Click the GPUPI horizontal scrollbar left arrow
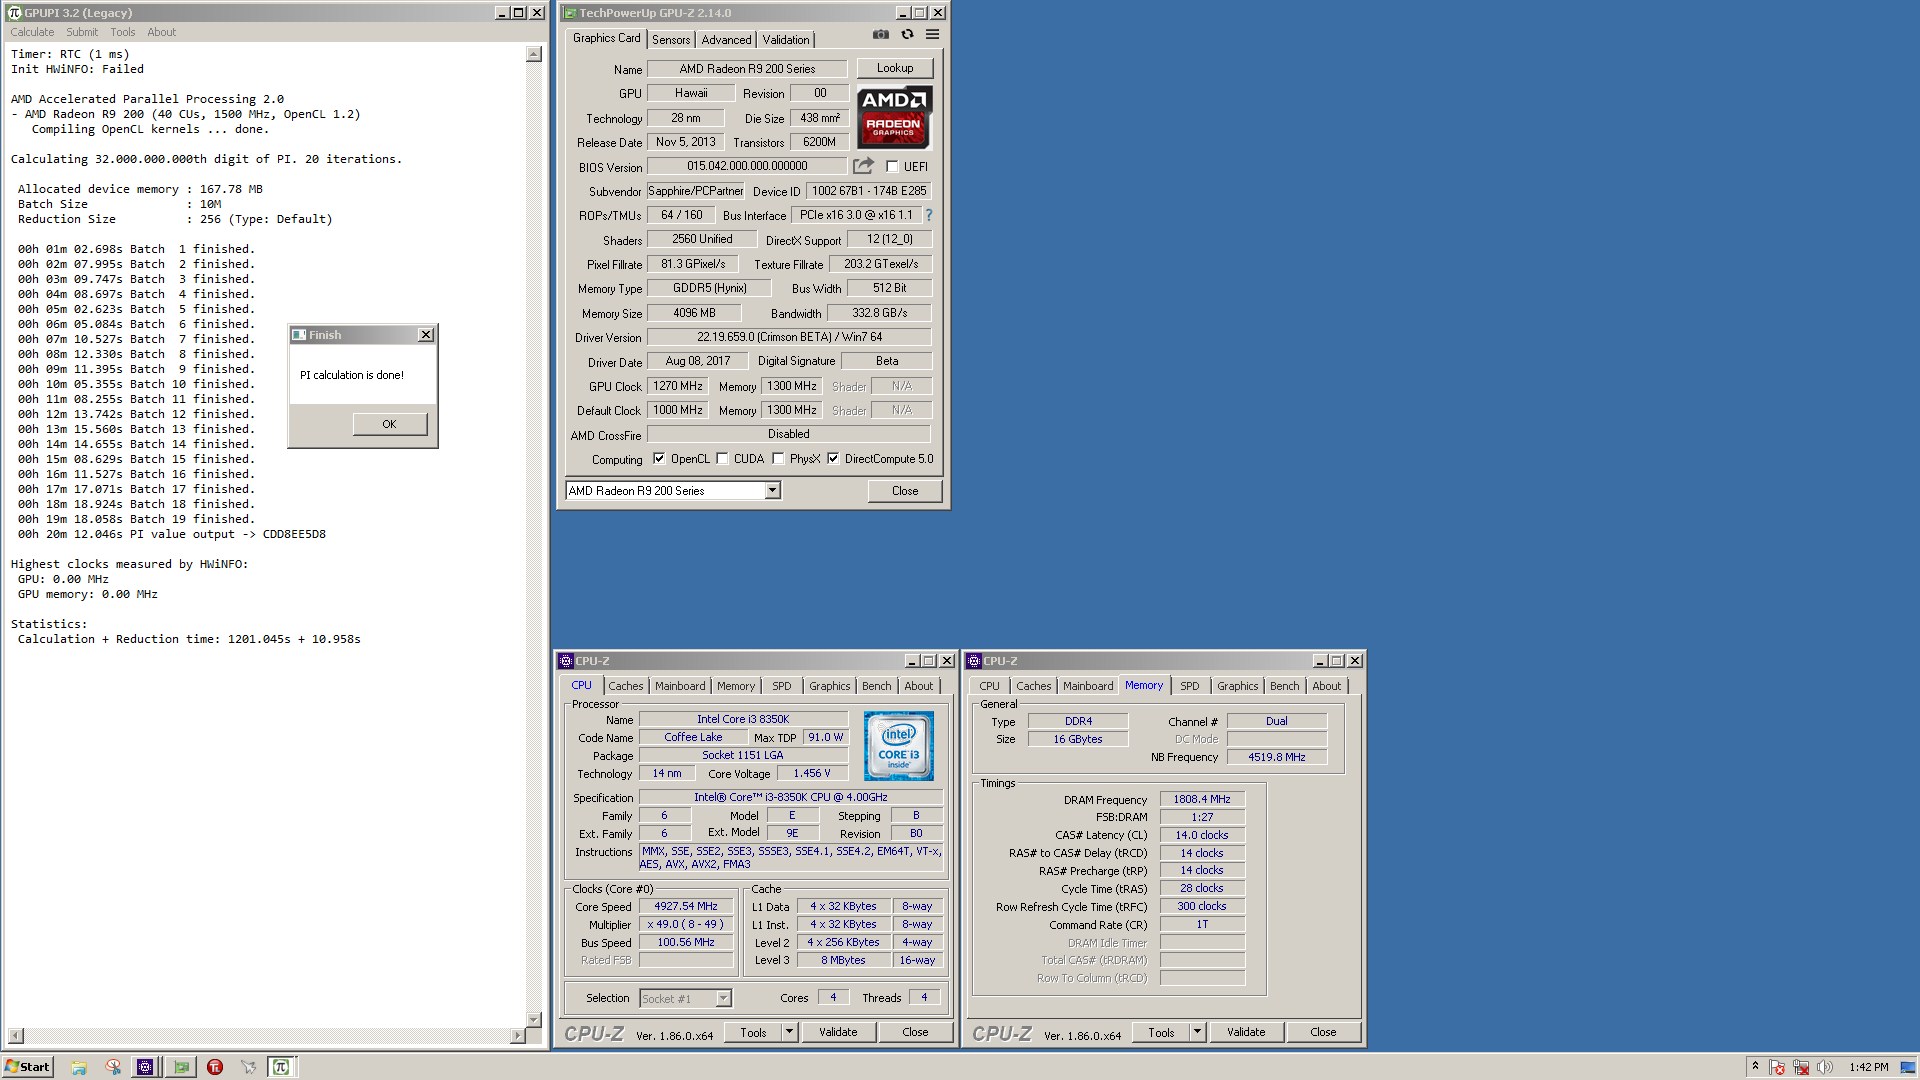The height and width of the screenshot is (1080, 1920). click(15, 1036)
